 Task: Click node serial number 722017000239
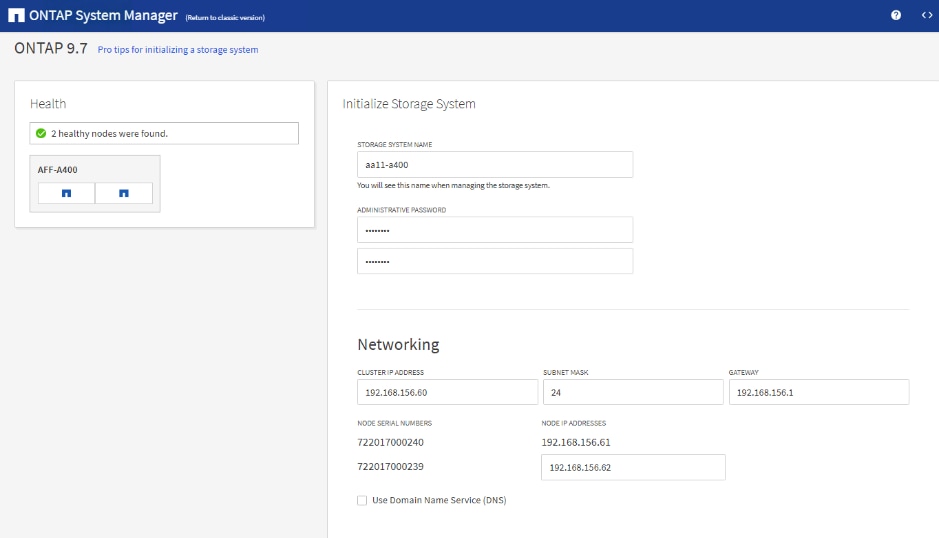coord(390,466)
